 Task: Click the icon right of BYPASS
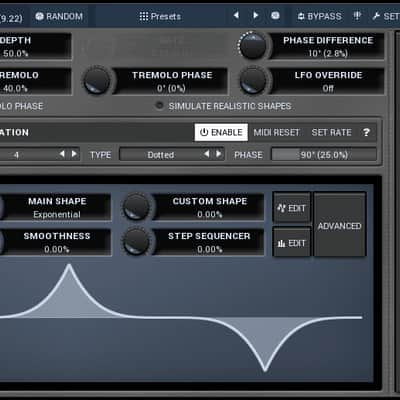(x=357, y=16)
